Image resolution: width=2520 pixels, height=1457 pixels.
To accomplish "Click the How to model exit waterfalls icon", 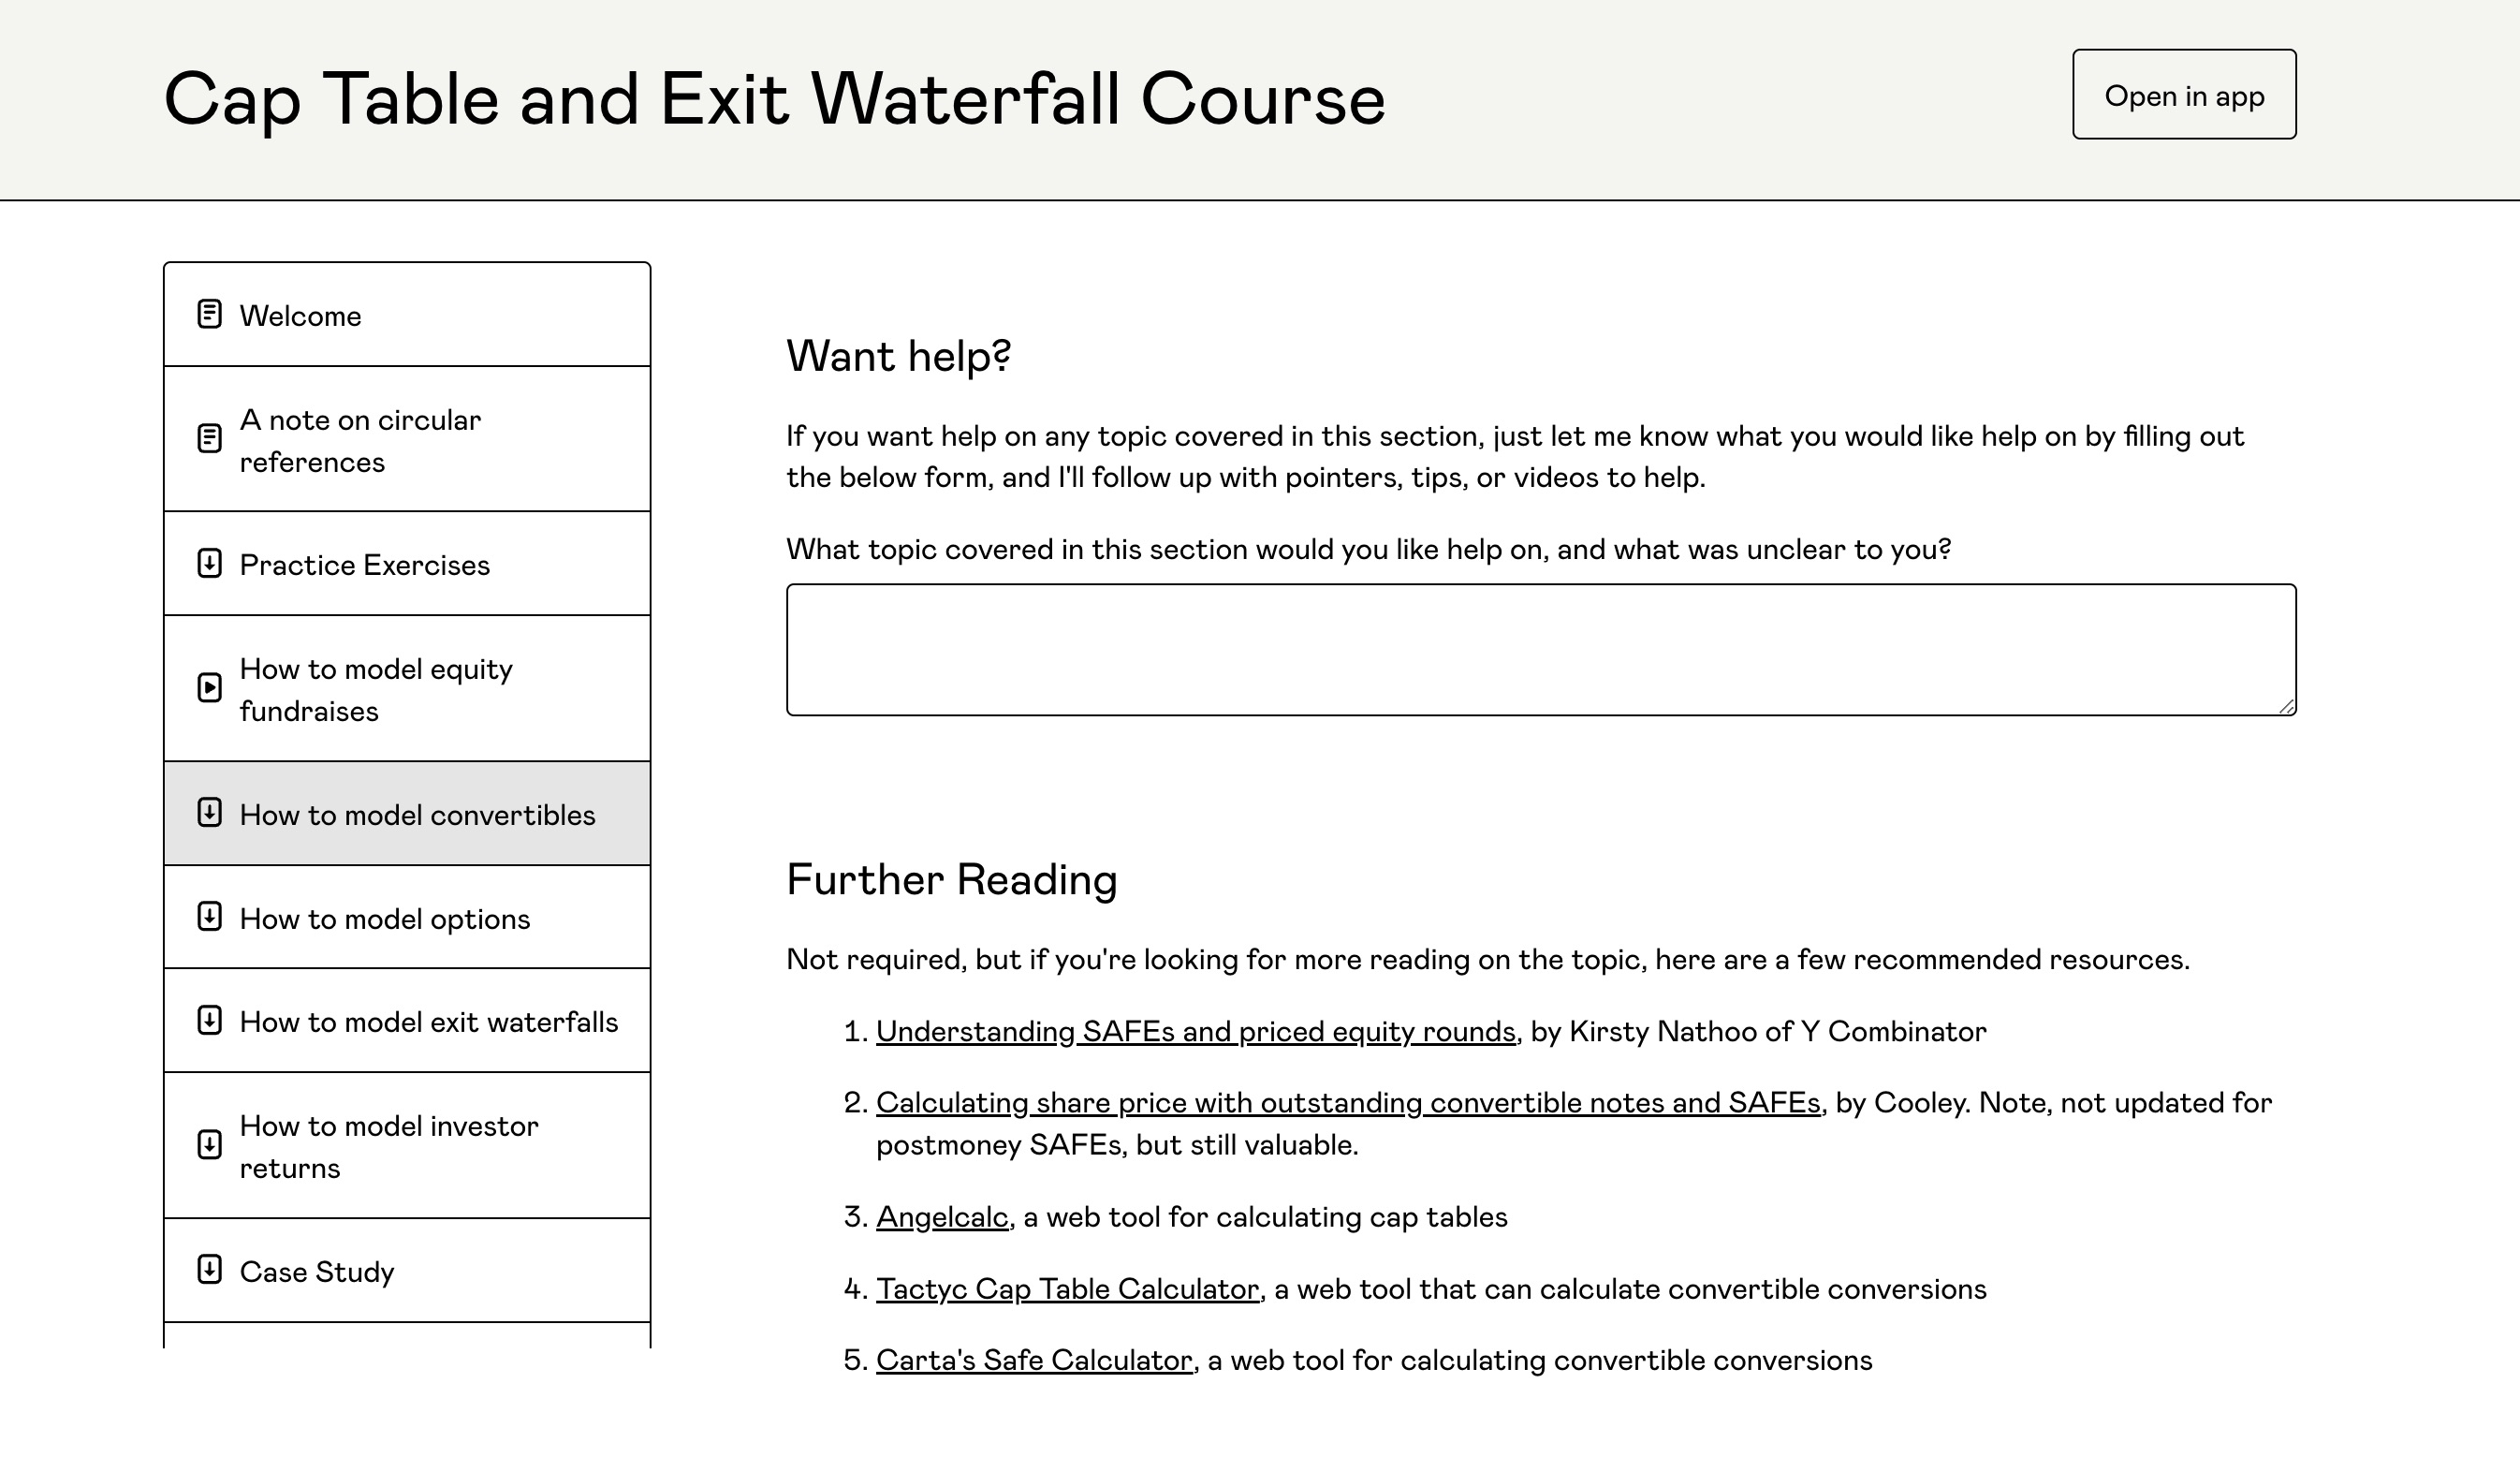I will tap(212, 1020).
